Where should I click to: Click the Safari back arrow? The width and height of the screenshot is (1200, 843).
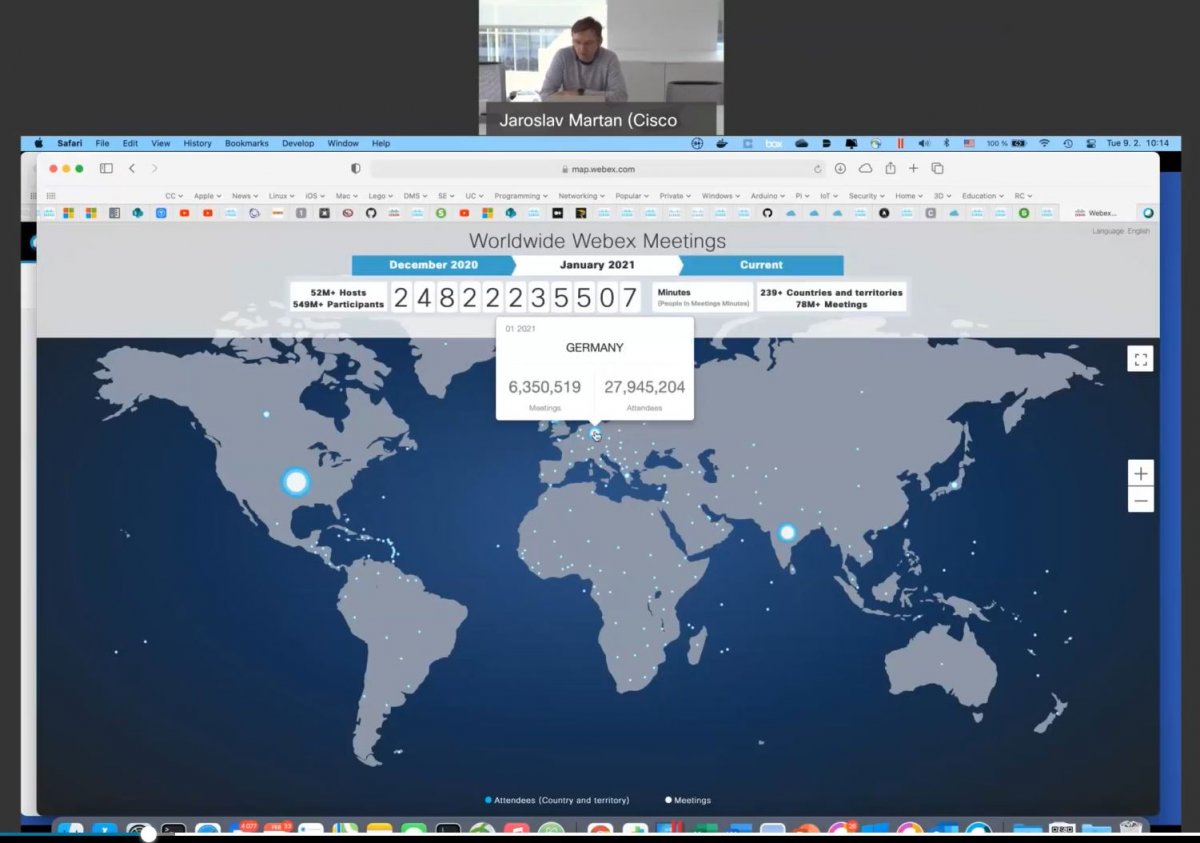[x=132, y=169]
